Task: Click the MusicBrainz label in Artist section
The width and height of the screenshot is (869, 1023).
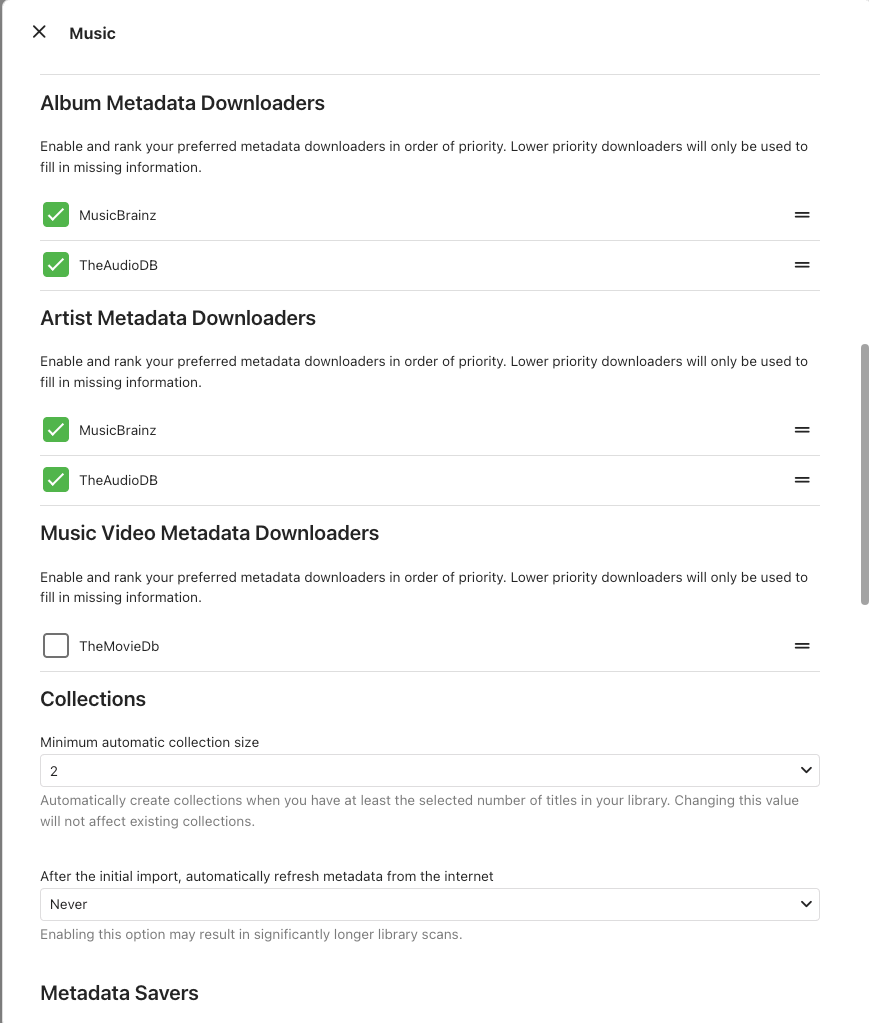Action: tap(118, 430)
